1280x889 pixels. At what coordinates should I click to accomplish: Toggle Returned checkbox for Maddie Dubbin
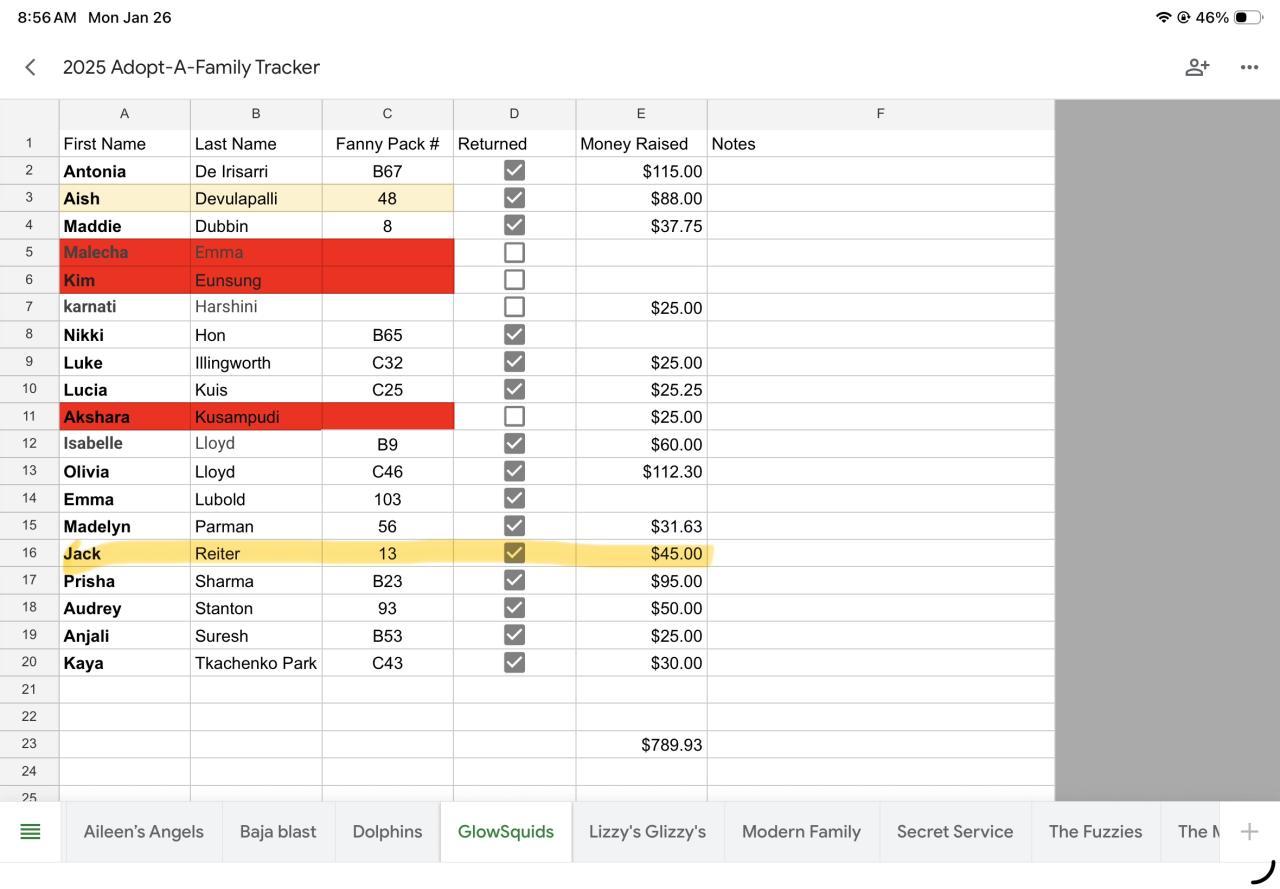tap(514, 225)
